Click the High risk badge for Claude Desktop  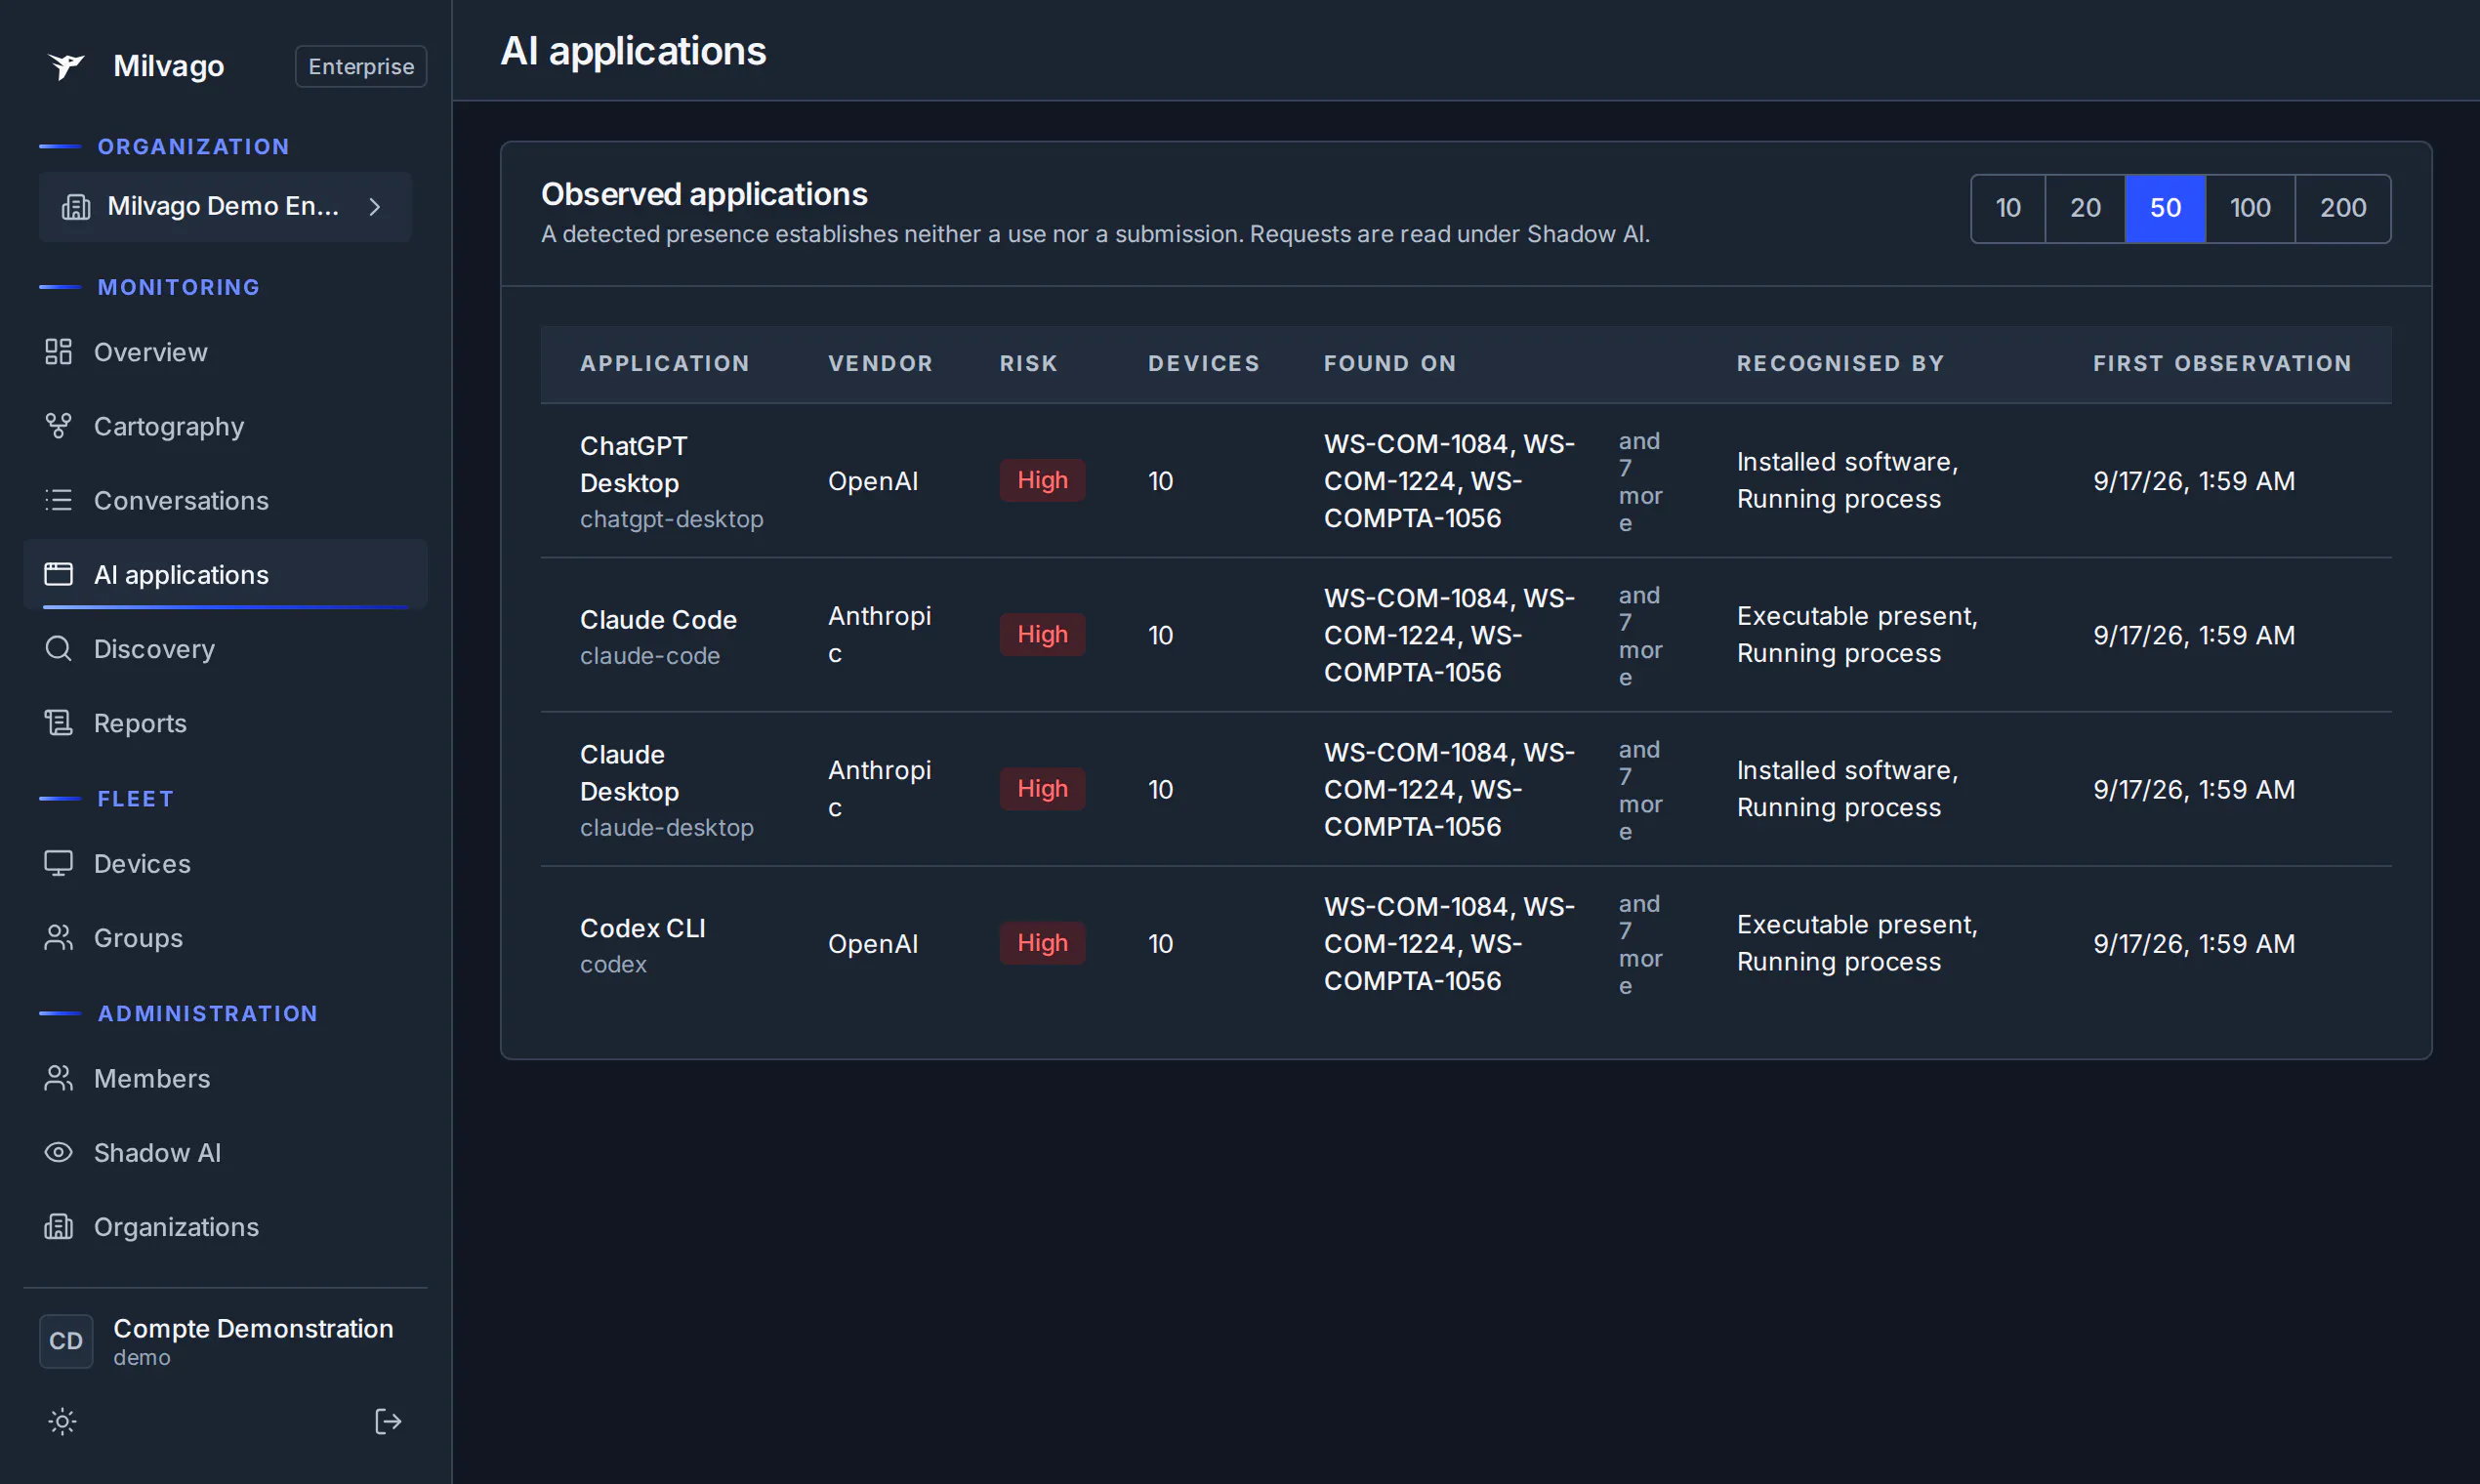(1042, 788)
